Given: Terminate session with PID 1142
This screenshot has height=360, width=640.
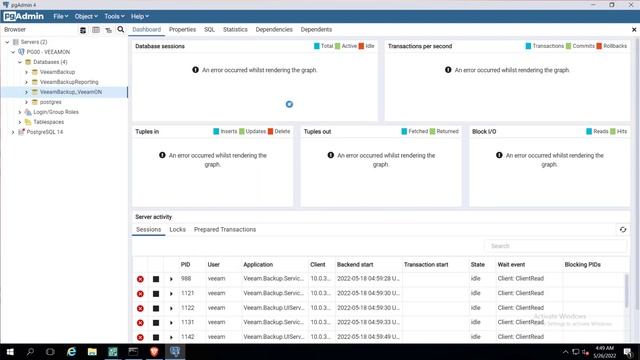Looking at the screenshot, I should pyautogui.click(x=140, y=338).
